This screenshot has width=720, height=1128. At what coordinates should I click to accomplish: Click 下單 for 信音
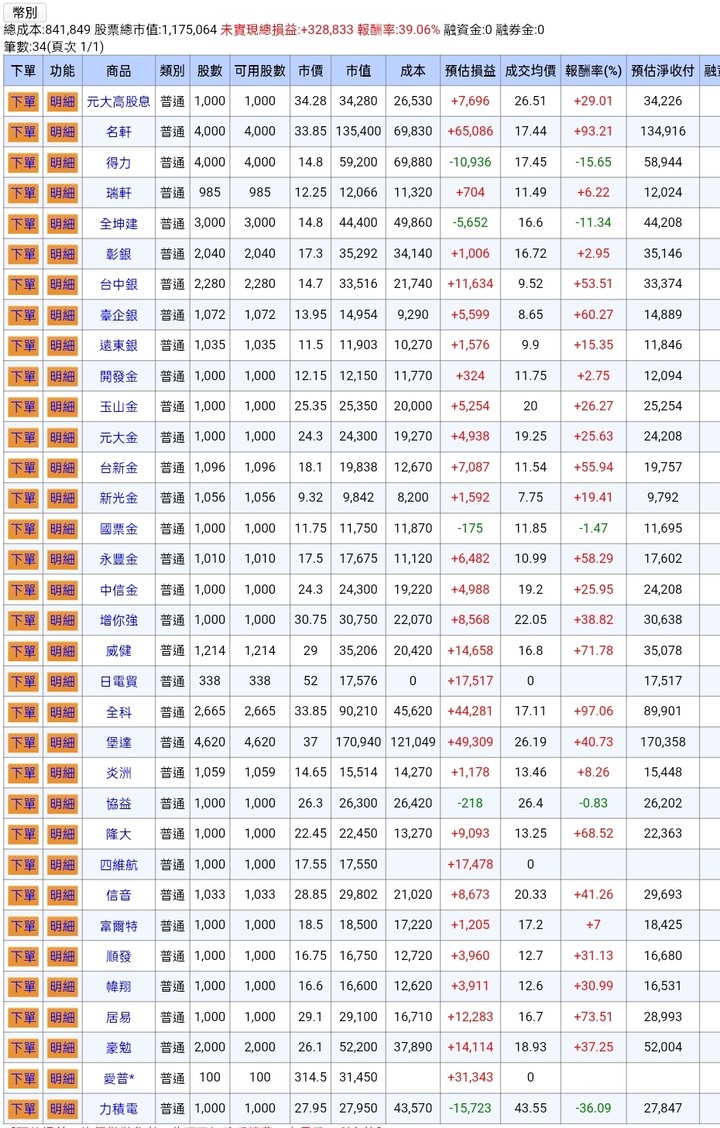[23, 895]
